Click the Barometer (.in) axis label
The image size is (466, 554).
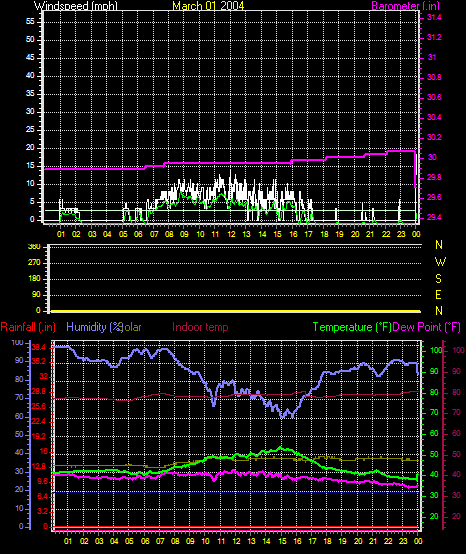coord(406,6)
